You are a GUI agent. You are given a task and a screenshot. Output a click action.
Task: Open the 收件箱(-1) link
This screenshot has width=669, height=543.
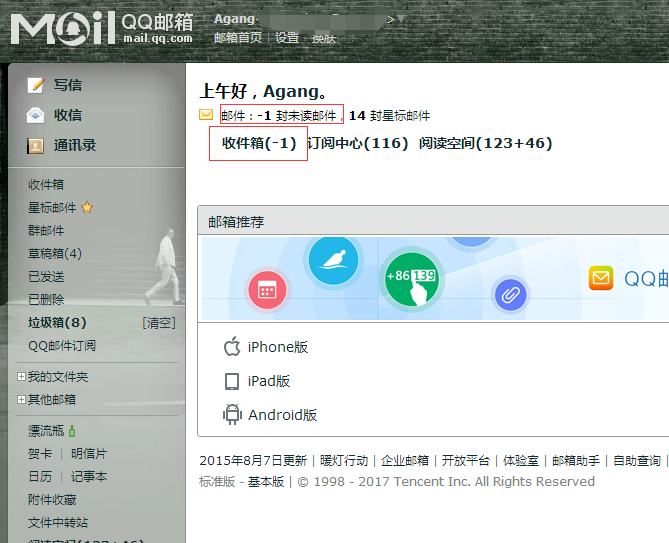(259, 143)
